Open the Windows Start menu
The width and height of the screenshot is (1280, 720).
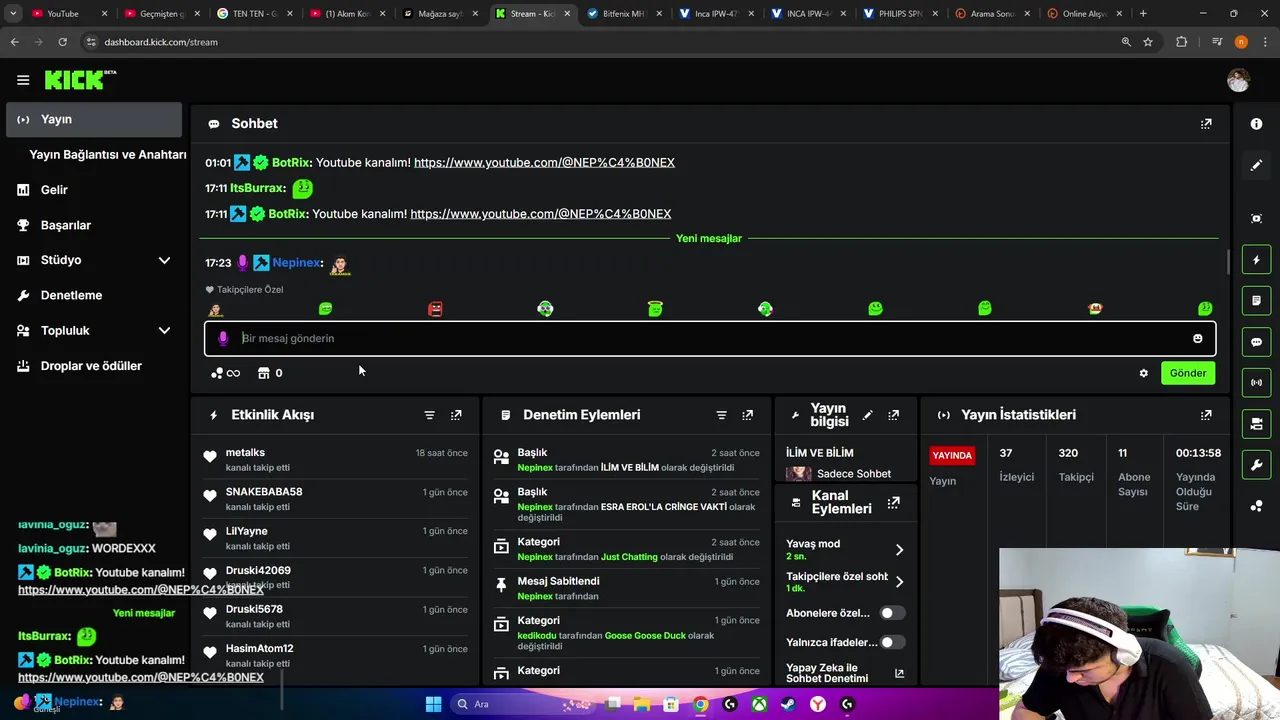coord(433,704)
